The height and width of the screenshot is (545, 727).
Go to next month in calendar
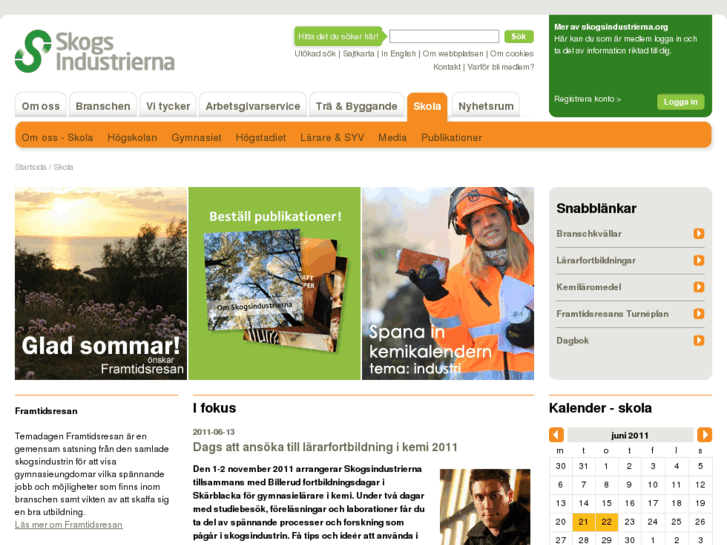[704, 435]
